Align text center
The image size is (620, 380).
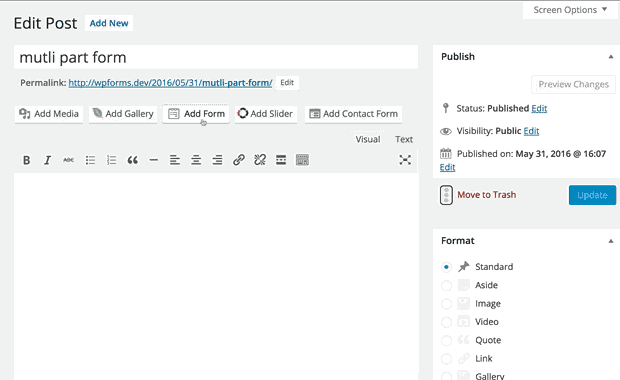[196, 160]
